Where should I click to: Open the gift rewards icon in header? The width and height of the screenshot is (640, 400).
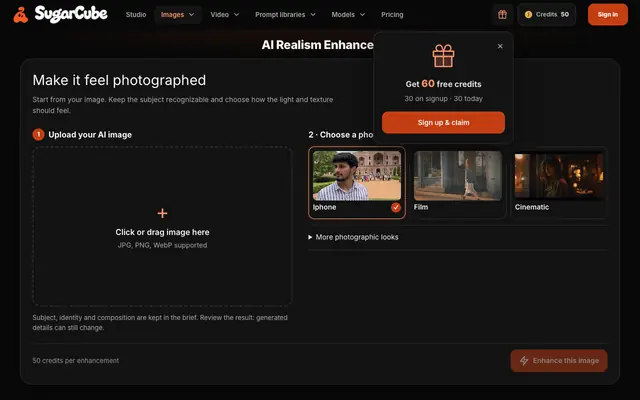point(502,15)
